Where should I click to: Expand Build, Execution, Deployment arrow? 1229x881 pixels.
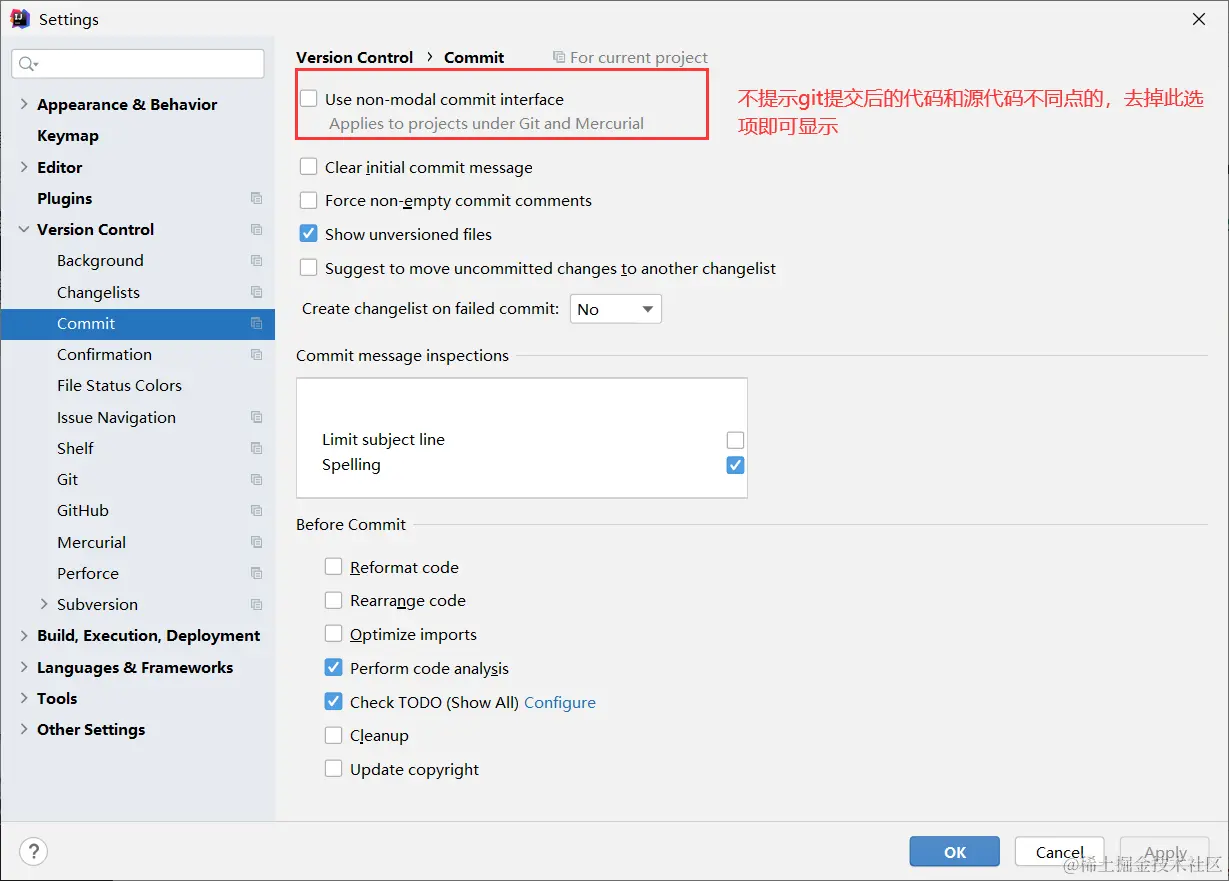(24, 635)
